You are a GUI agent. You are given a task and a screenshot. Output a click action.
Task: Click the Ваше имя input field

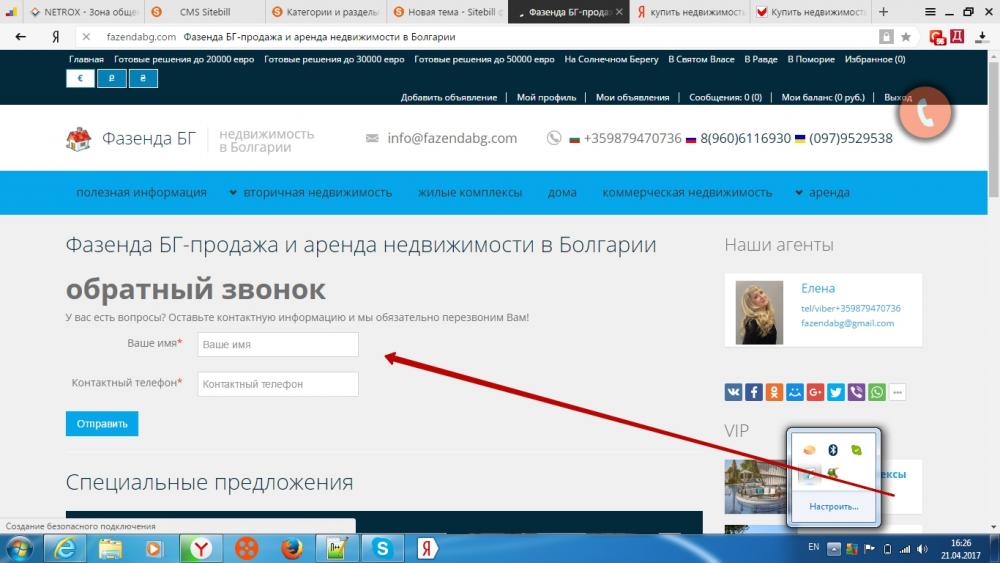pos(278,344)
